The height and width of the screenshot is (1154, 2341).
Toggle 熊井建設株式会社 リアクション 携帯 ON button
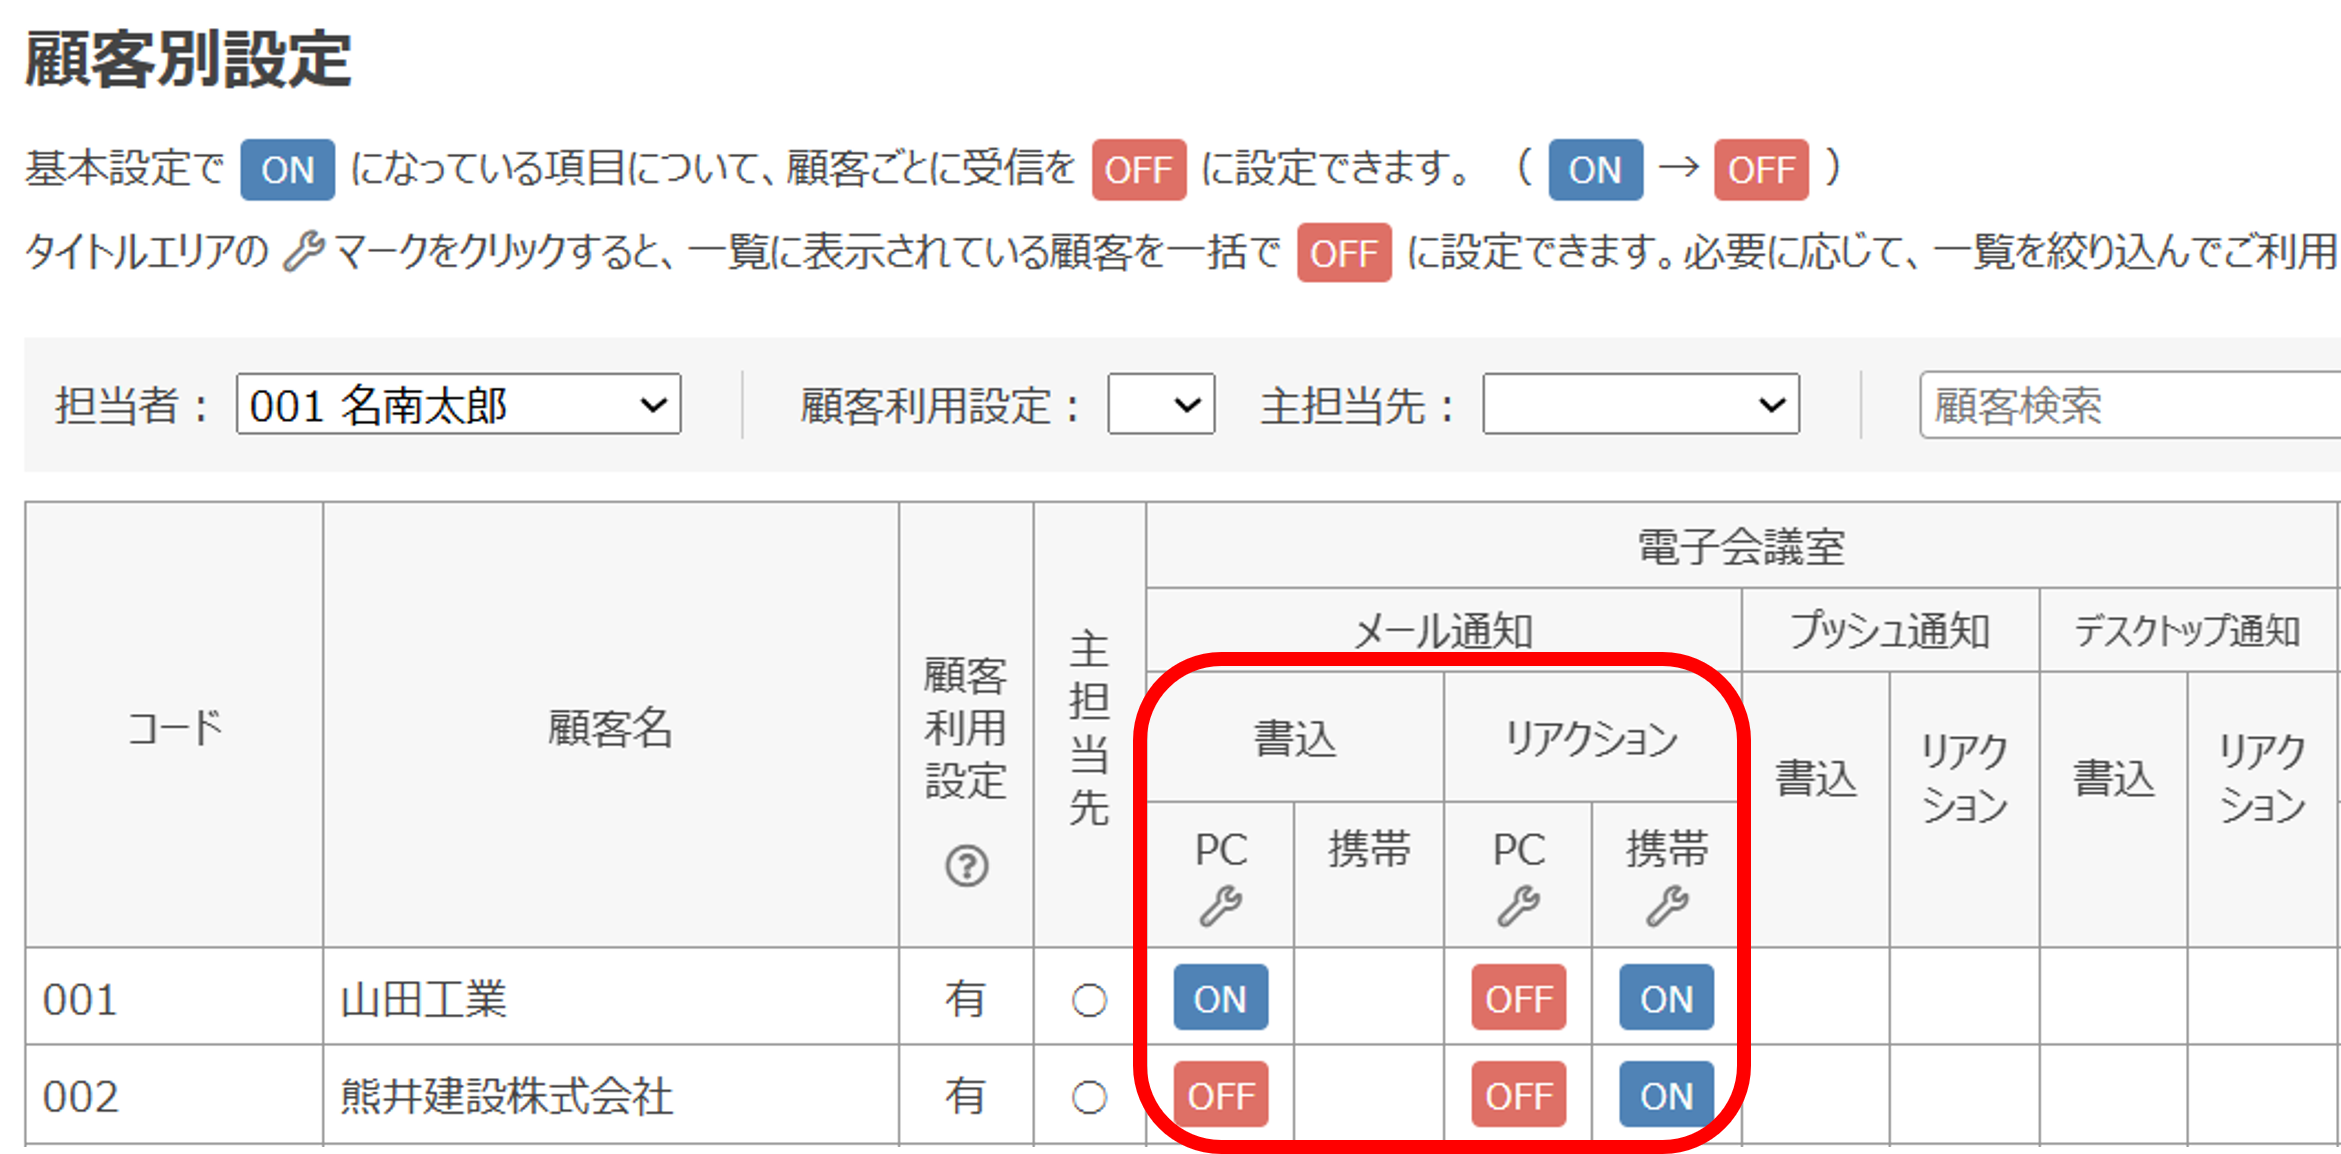[1666, 1095]
